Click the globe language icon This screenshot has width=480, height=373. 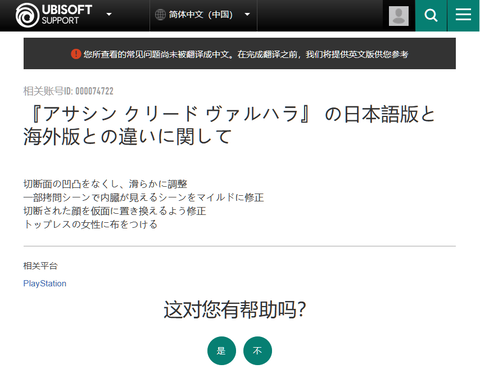coord(160,14)
